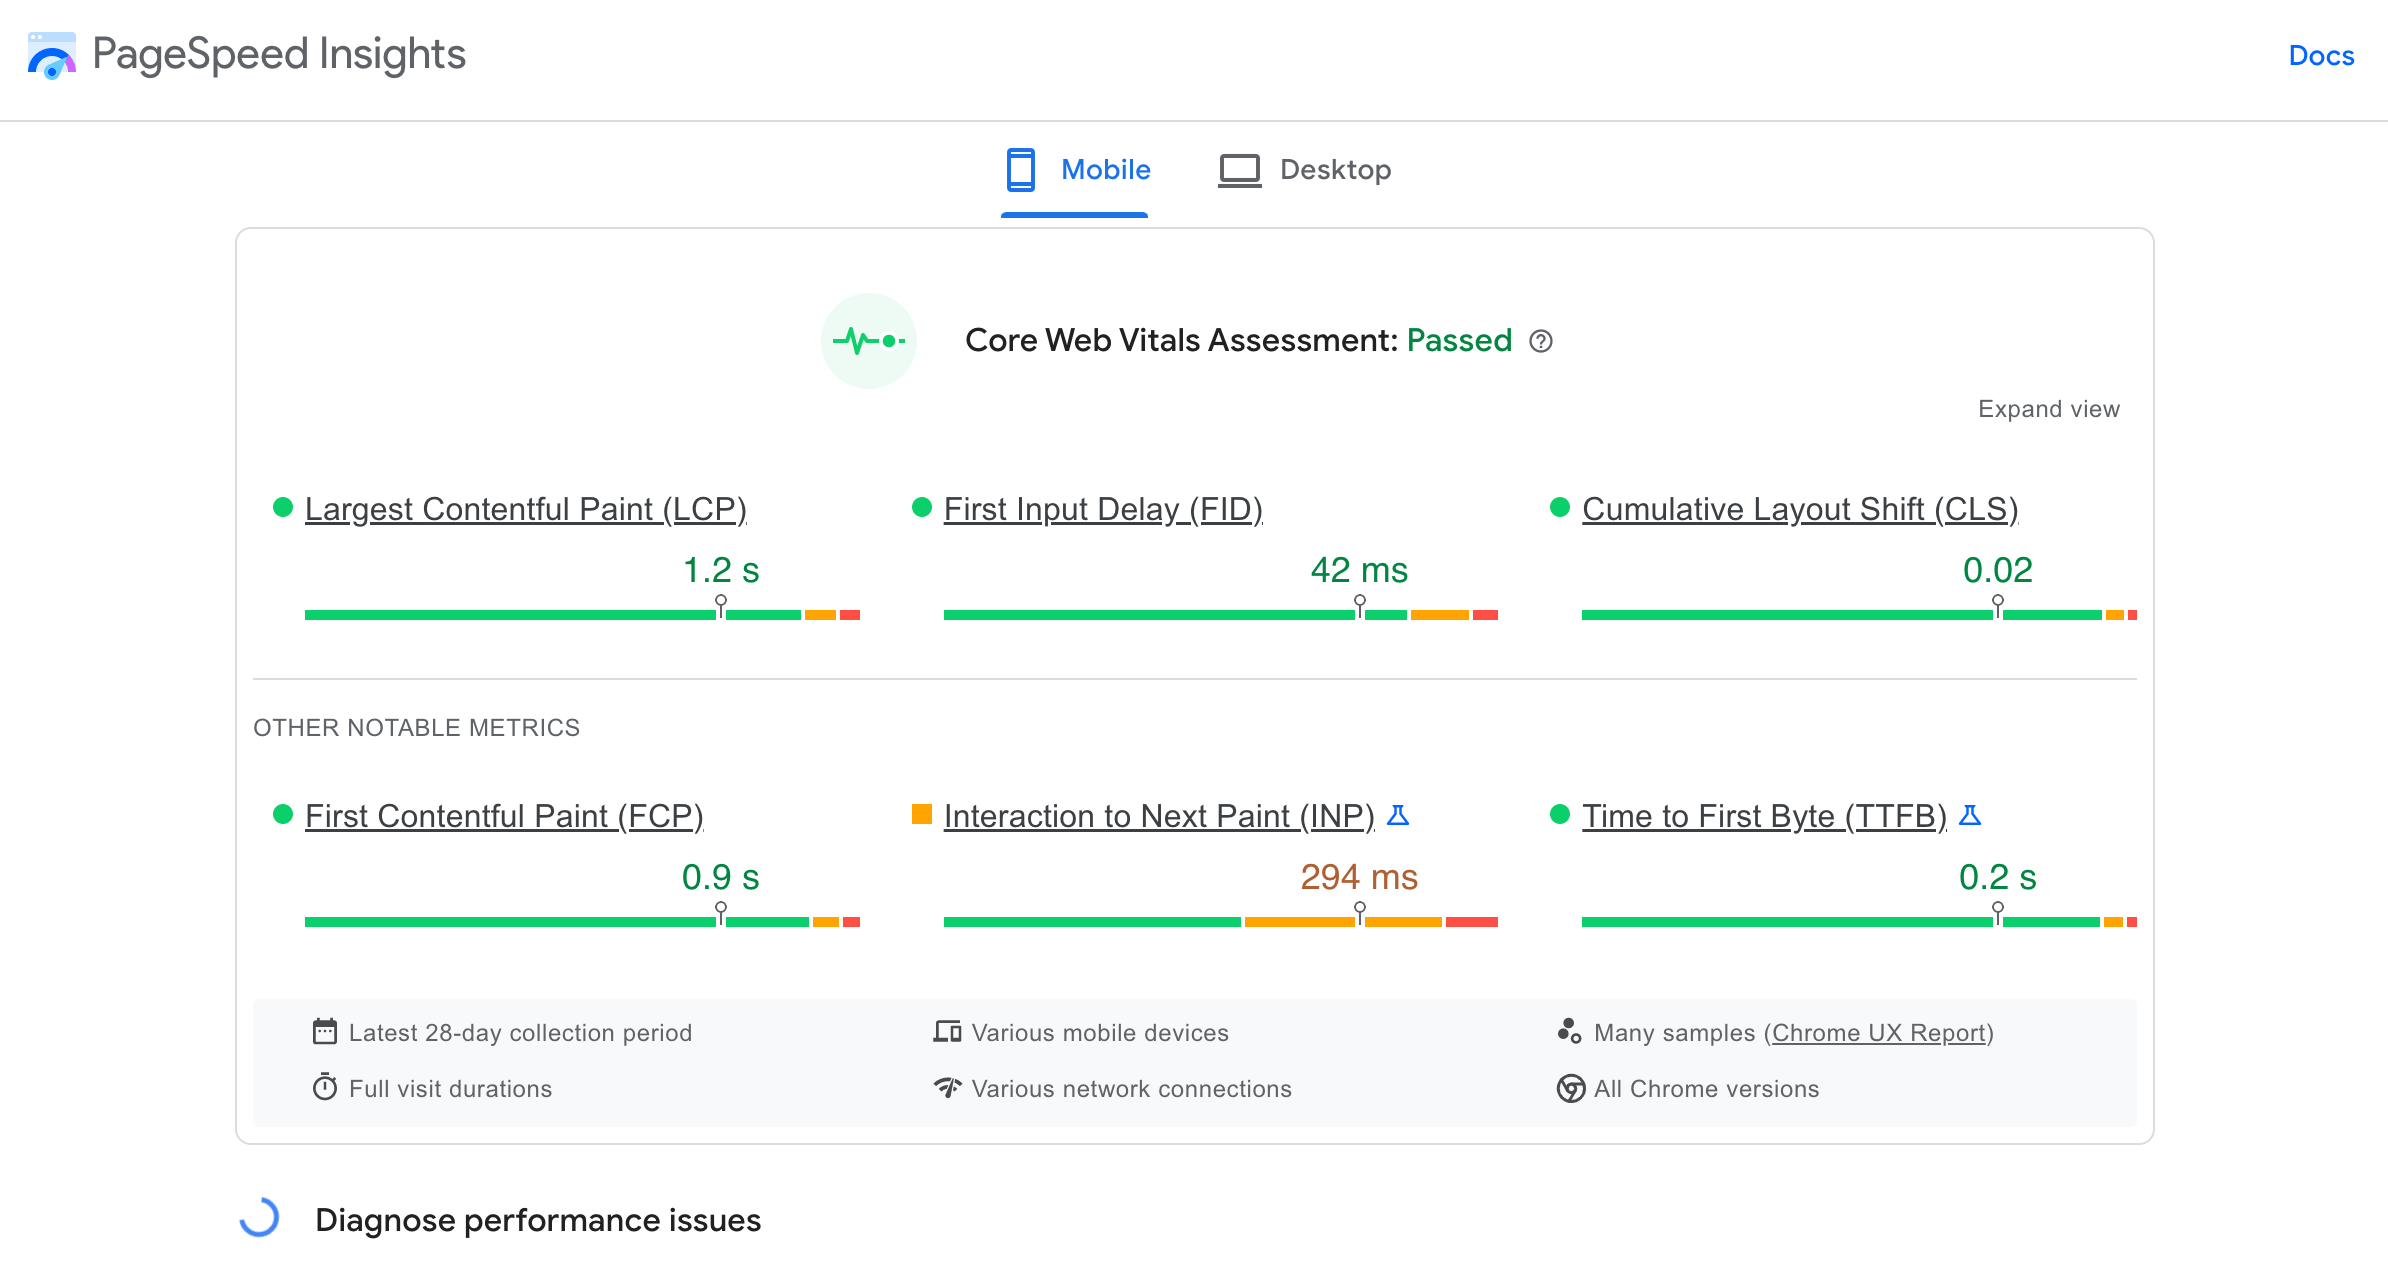Click the INP distribution bar marker

click(1359, 914)
